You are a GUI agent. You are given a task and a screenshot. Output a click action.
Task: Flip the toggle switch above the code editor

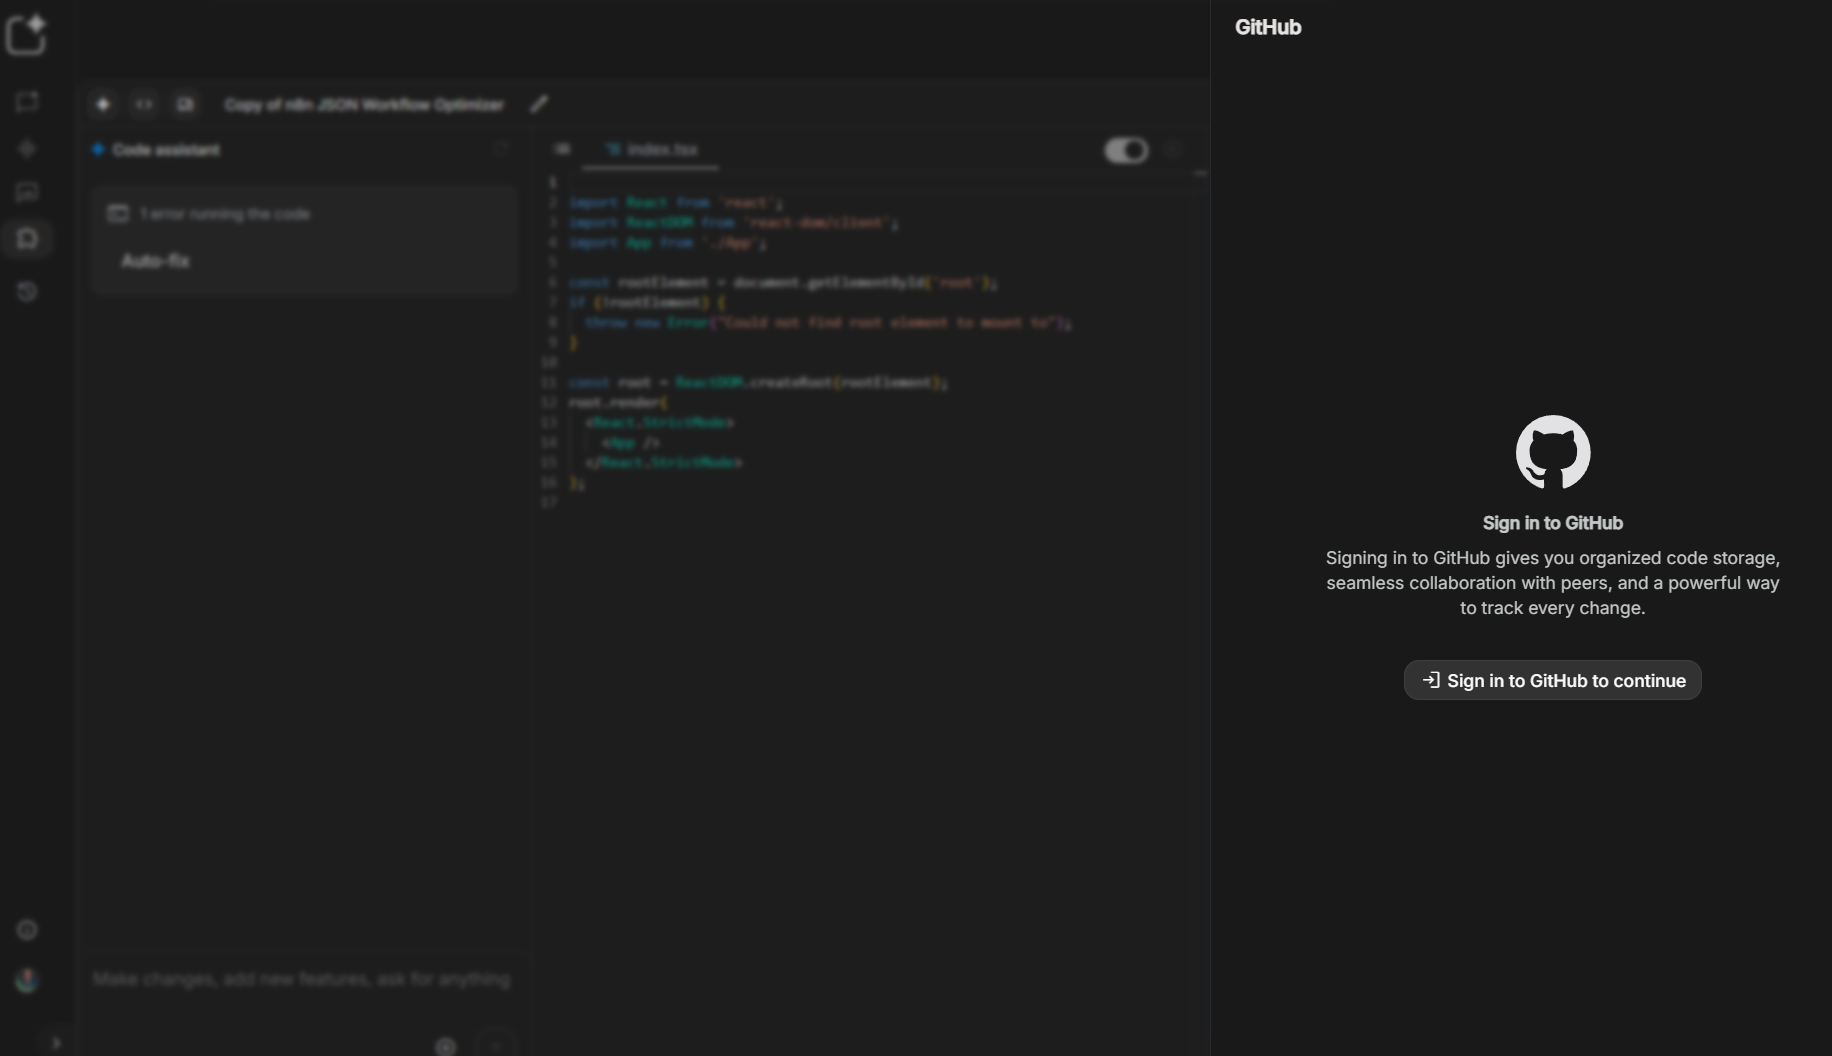(1126, 150)
